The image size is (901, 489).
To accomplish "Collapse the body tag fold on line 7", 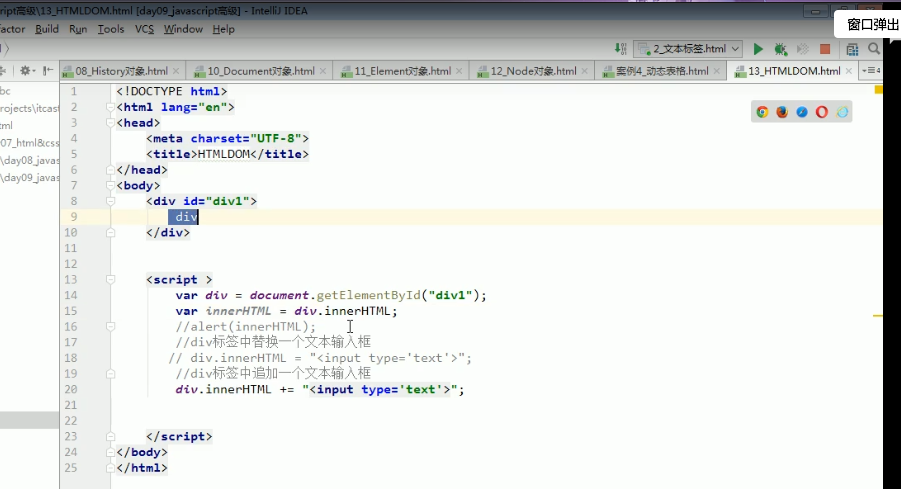I will (110, 186).
